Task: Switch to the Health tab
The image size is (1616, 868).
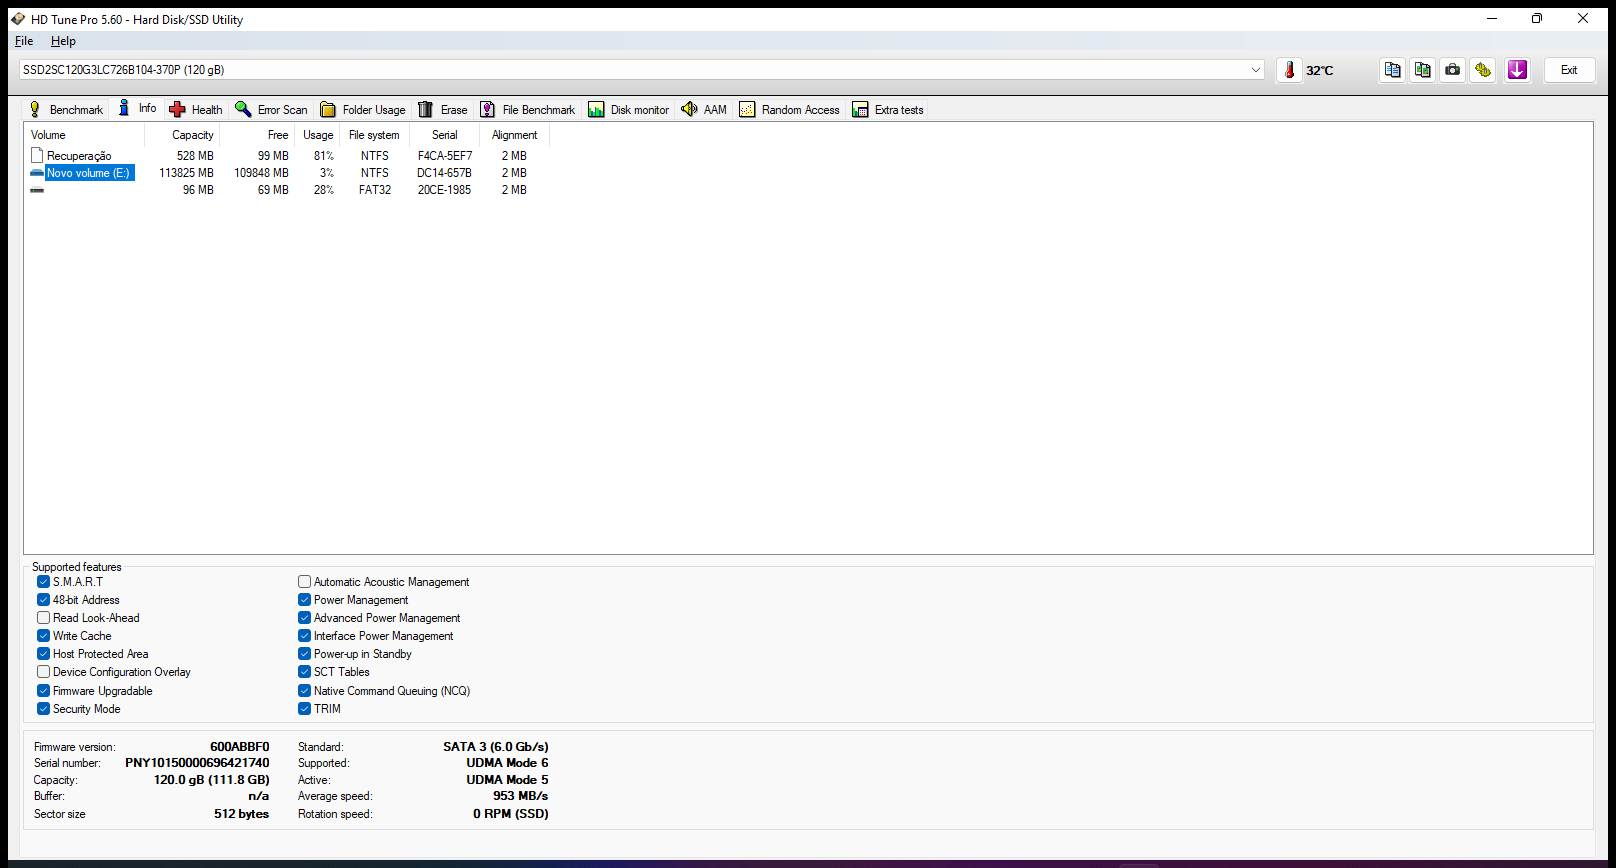Action: (196, 109)
